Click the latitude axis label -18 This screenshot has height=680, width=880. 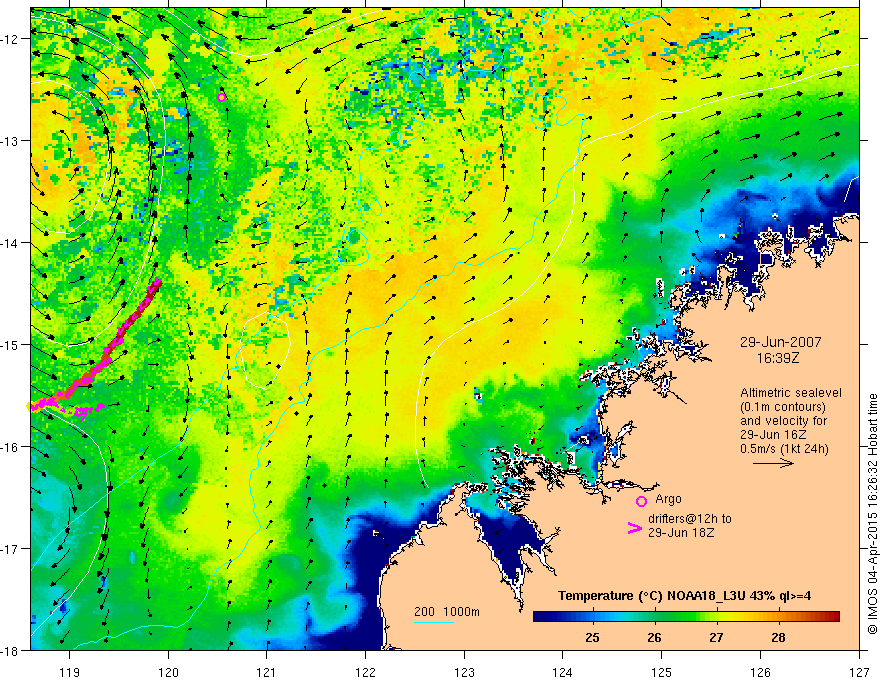11,650
